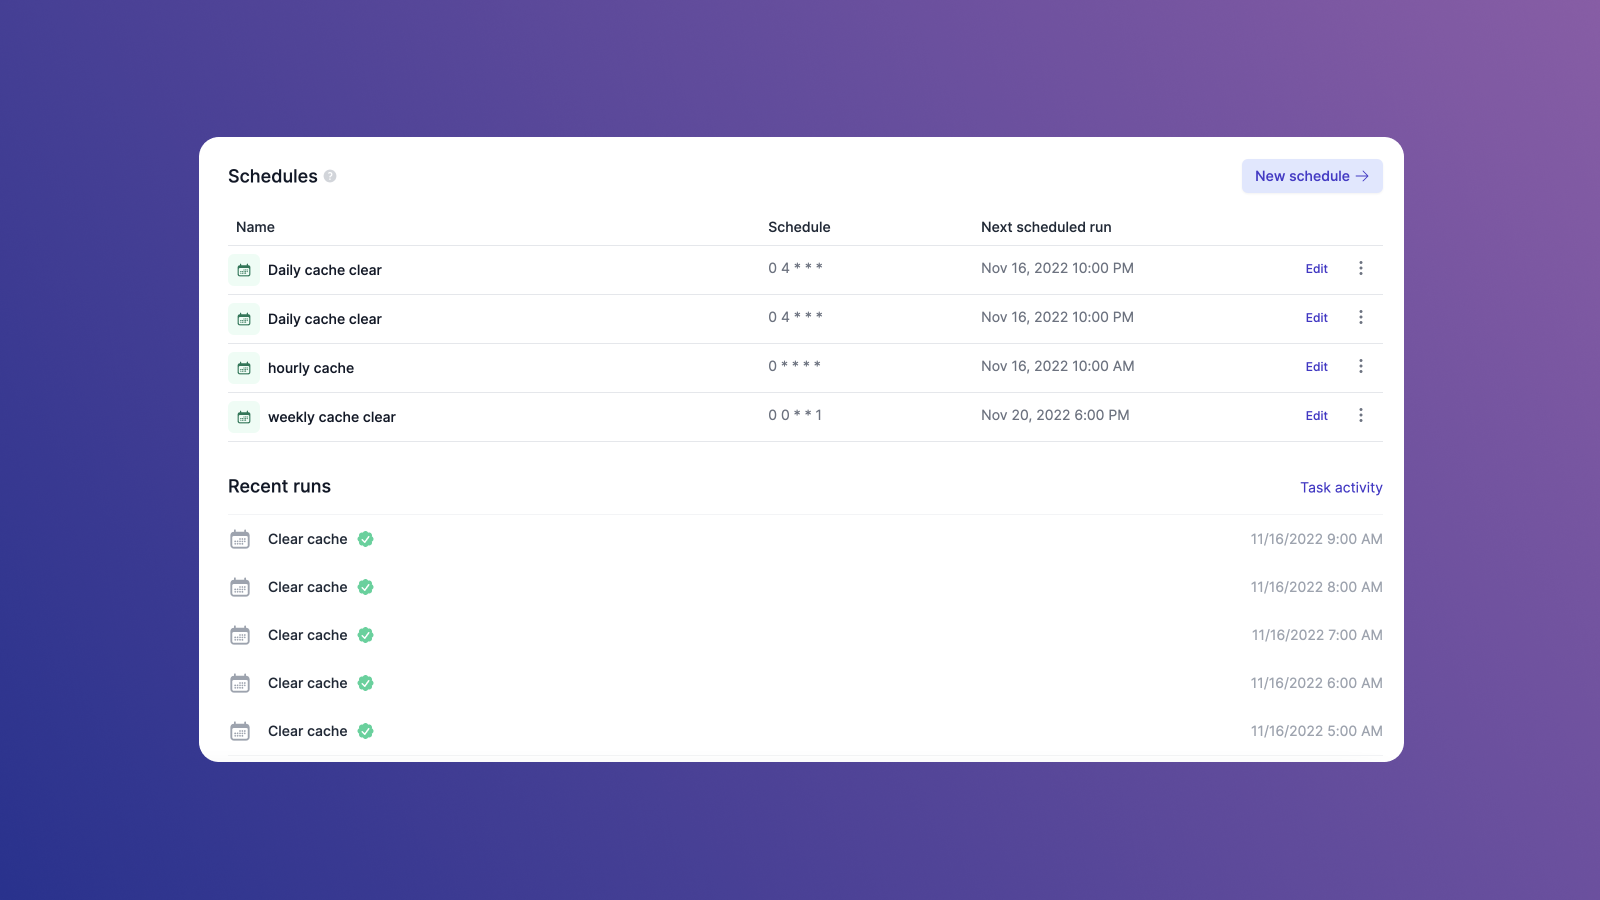
Task: Open the three-dot menu for weekly cache clear
Action: click(x=1360, y=415)
